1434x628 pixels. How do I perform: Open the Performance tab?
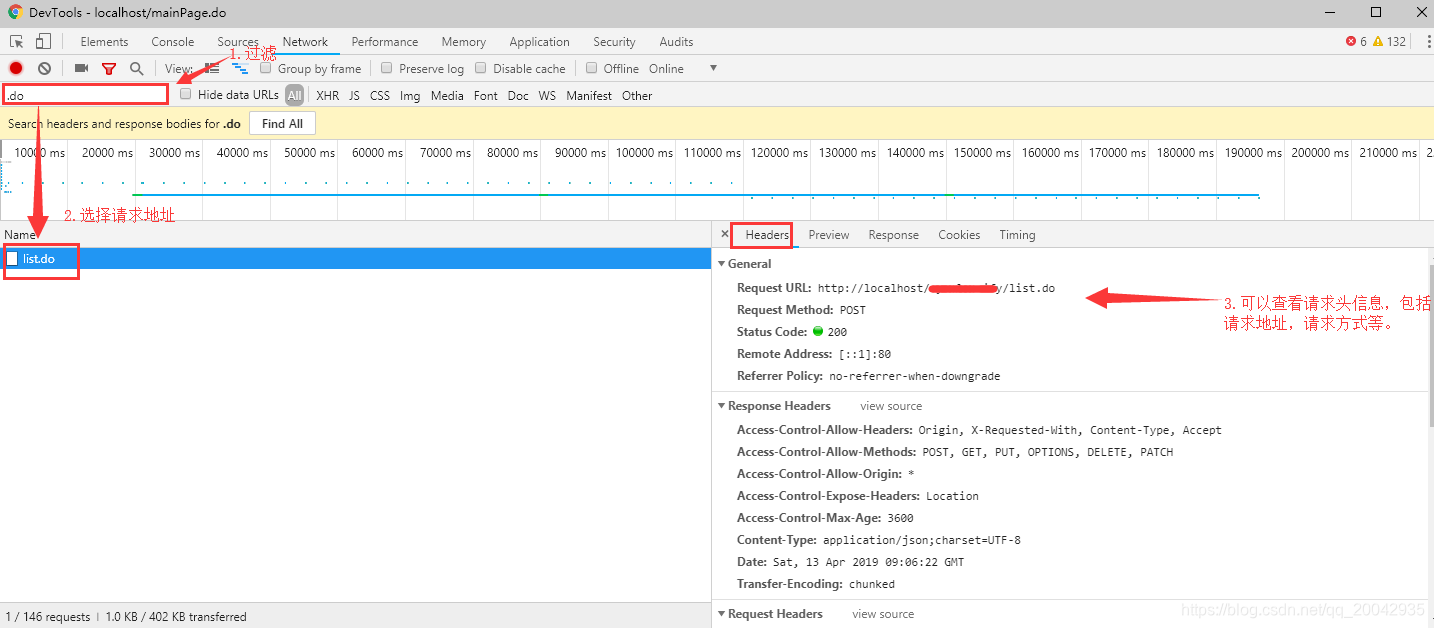[385, 42]
